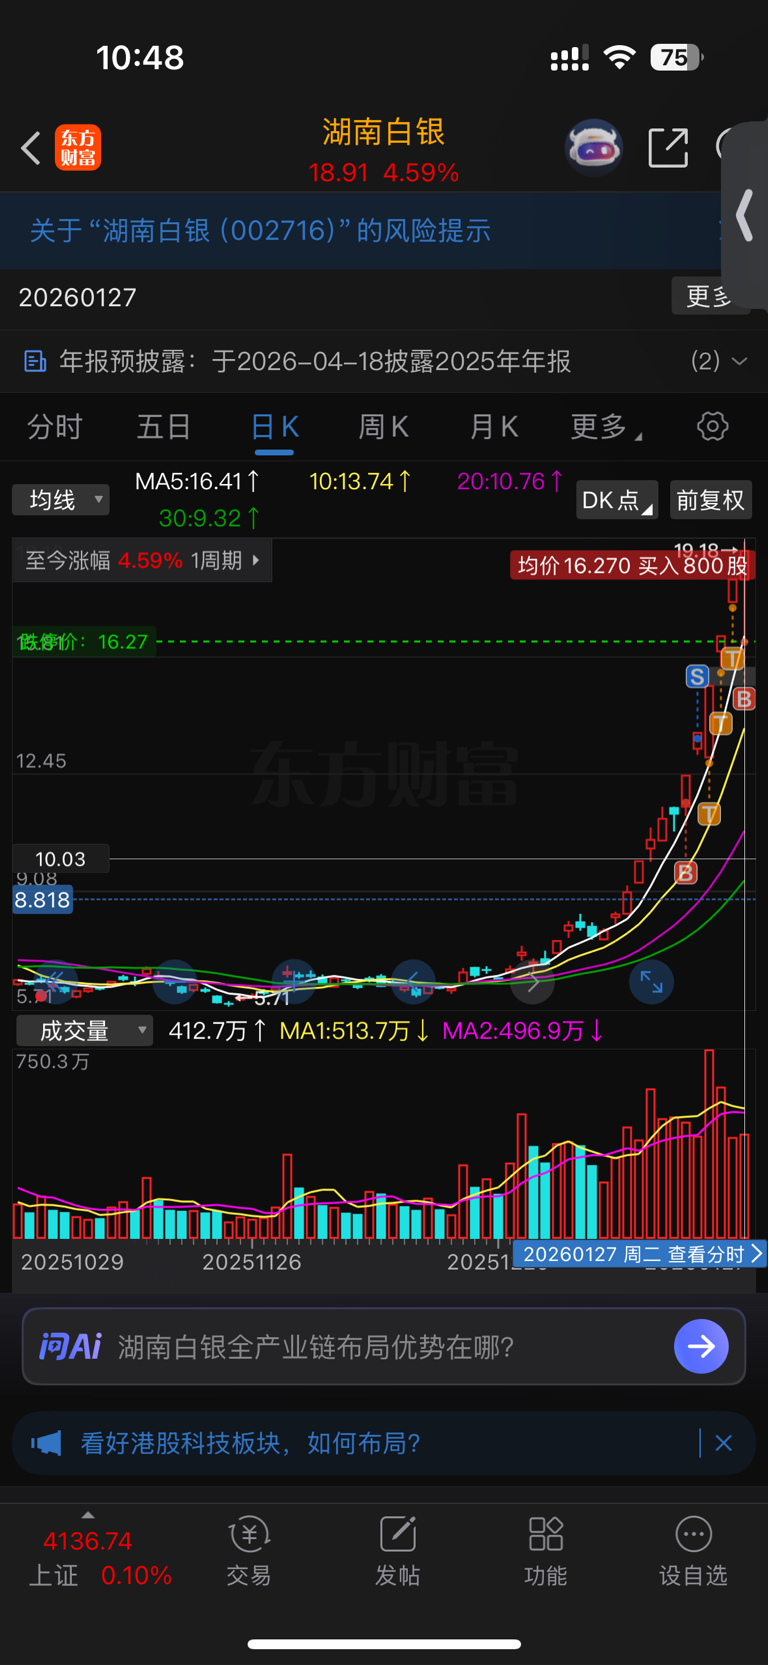
Task: Switch to 周K tab
Action: coord(384,427)
